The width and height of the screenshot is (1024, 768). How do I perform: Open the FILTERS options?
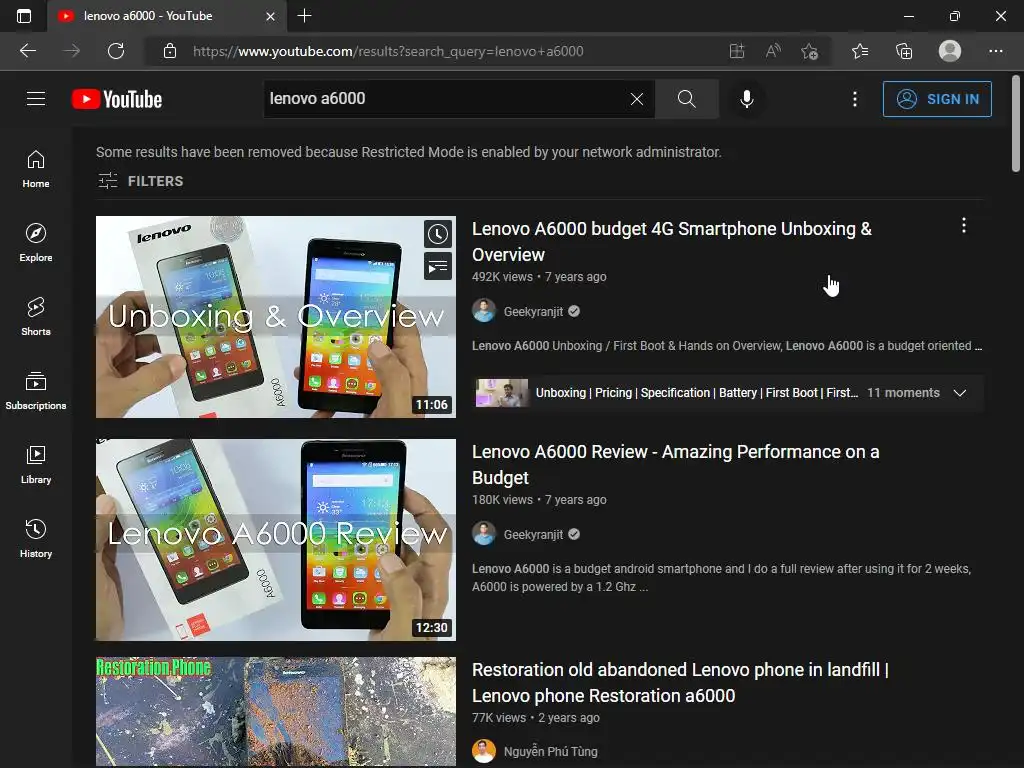pyautogui.click(x=140, y=181)
